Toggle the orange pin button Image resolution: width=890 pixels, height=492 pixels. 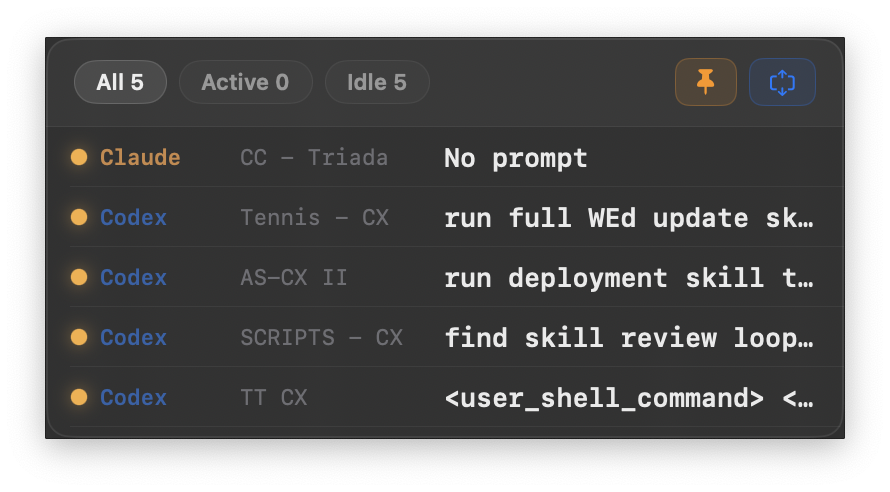point(706,82)
